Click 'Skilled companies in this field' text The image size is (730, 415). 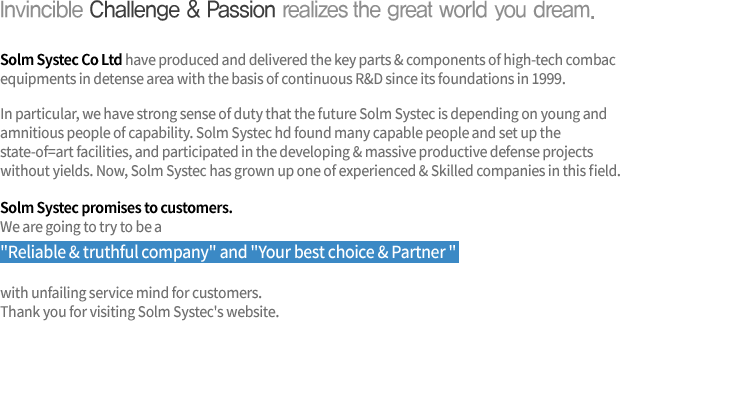(x=526, y=171)
